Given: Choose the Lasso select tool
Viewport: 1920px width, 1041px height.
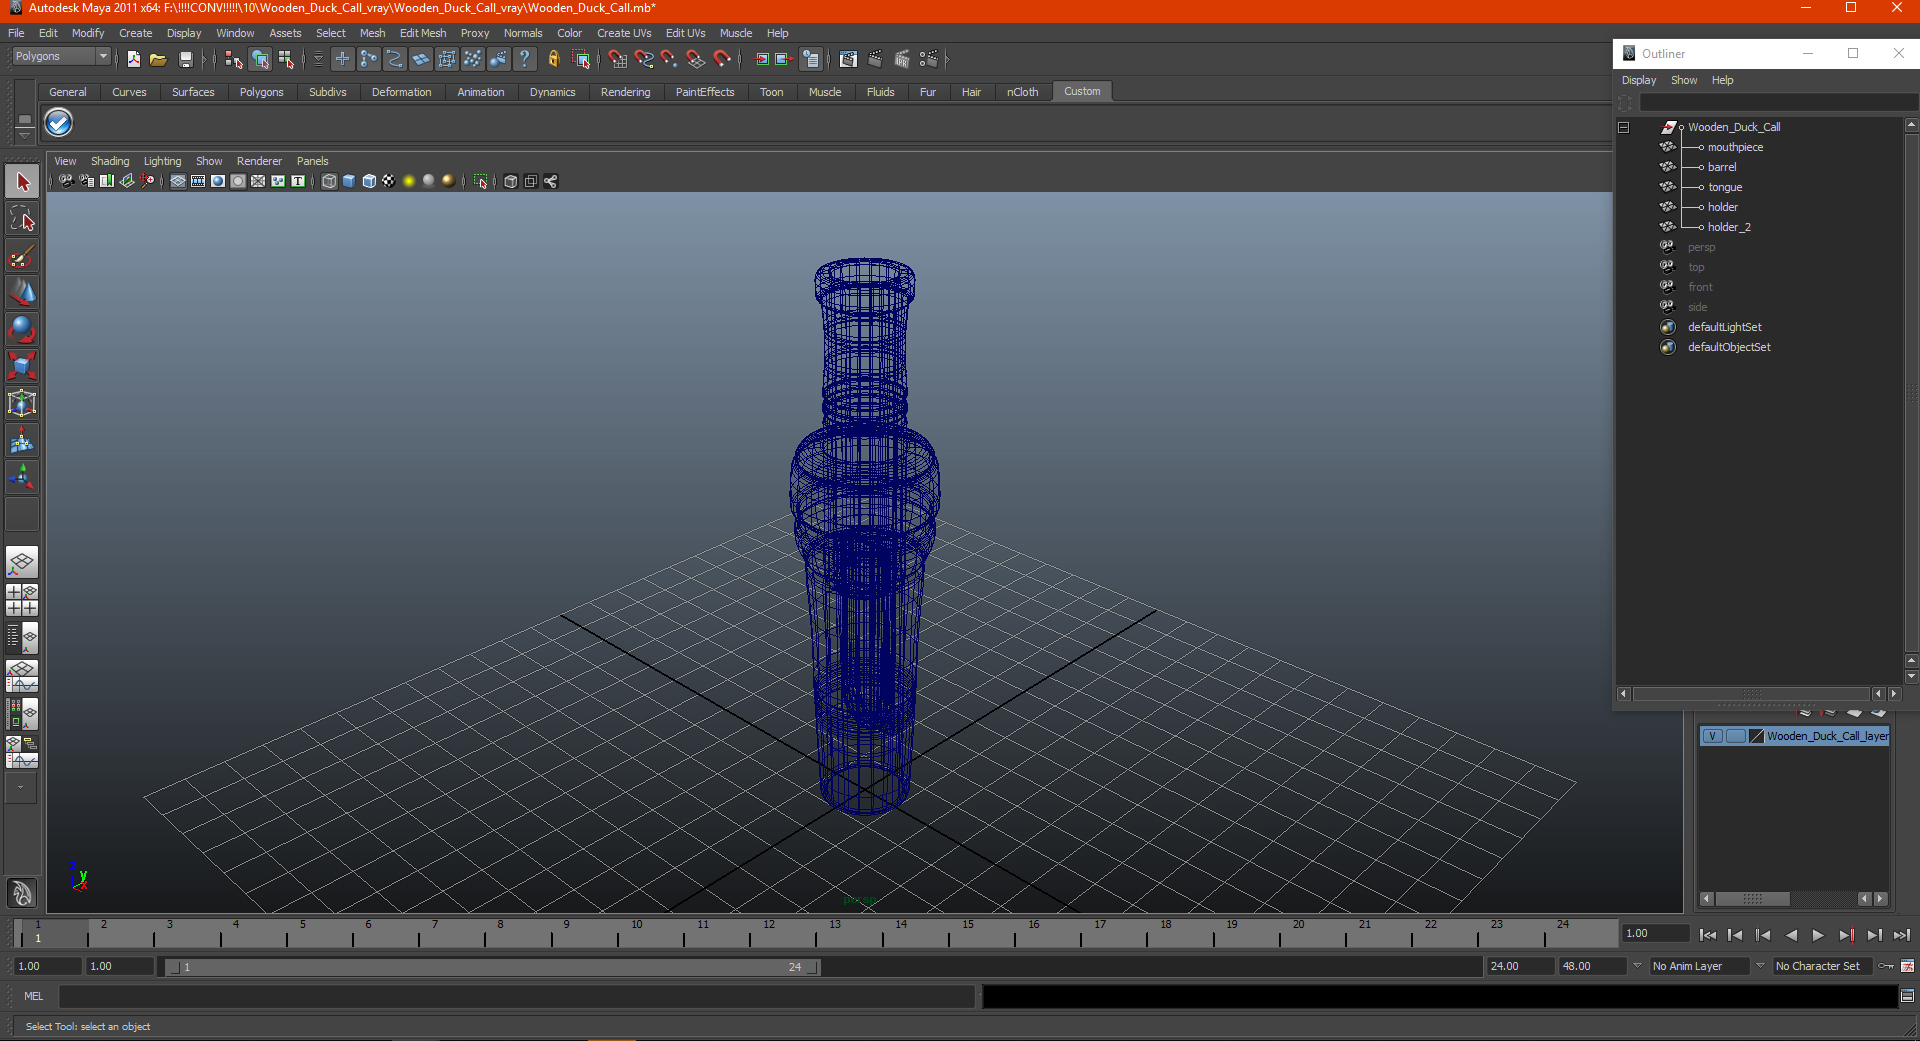Looking at the screenshot, I should coord(22,219).
